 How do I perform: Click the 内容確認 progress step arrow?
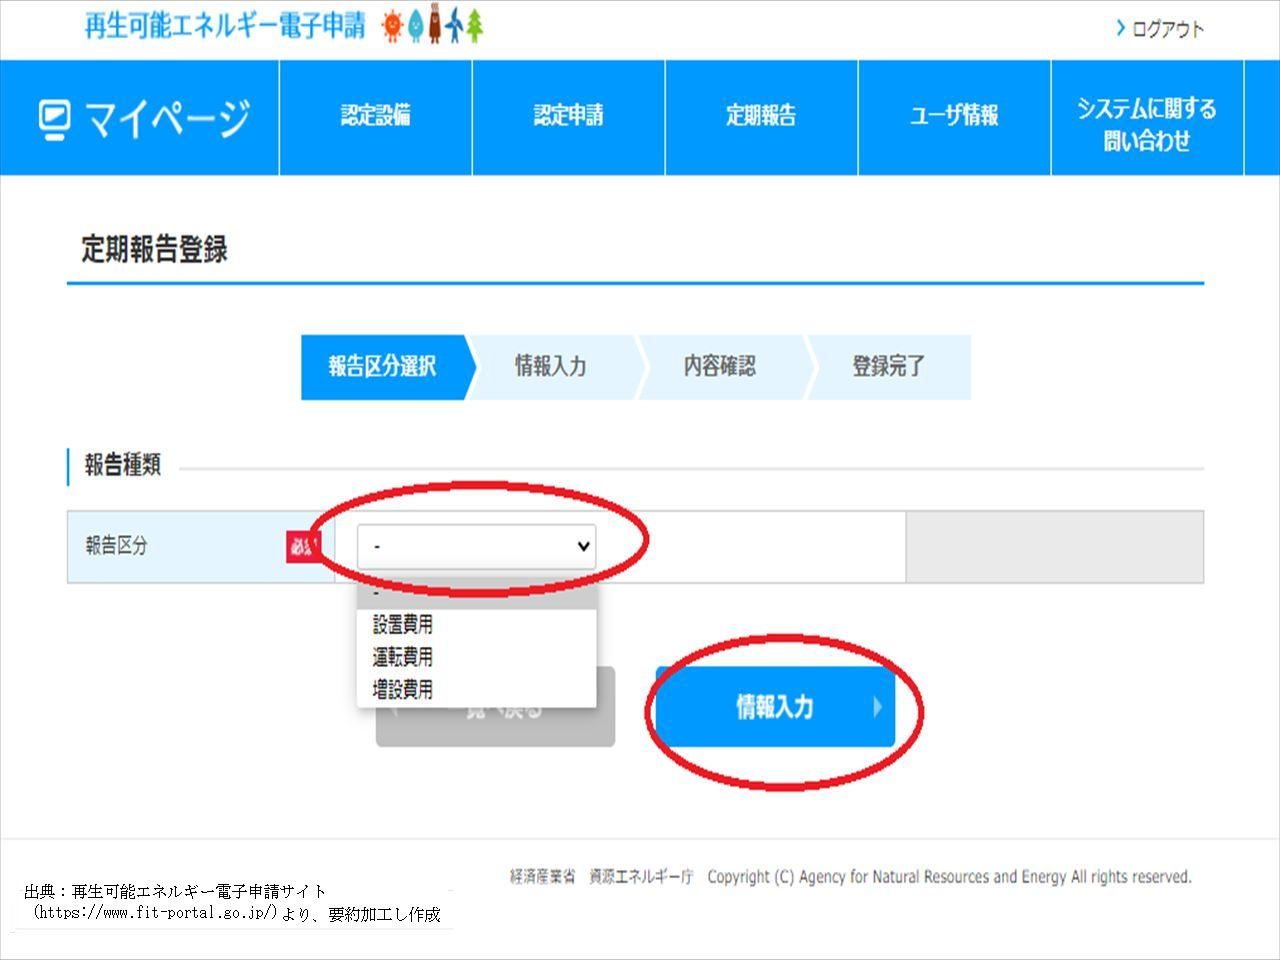719,367
